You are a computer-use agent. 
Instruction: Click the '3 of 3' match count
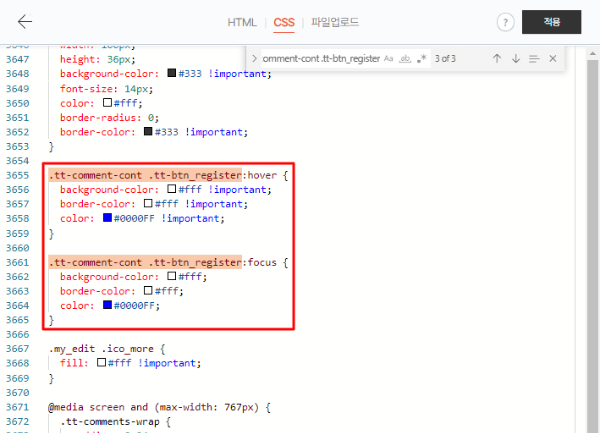pyautogui.click(x=445, y=59)
